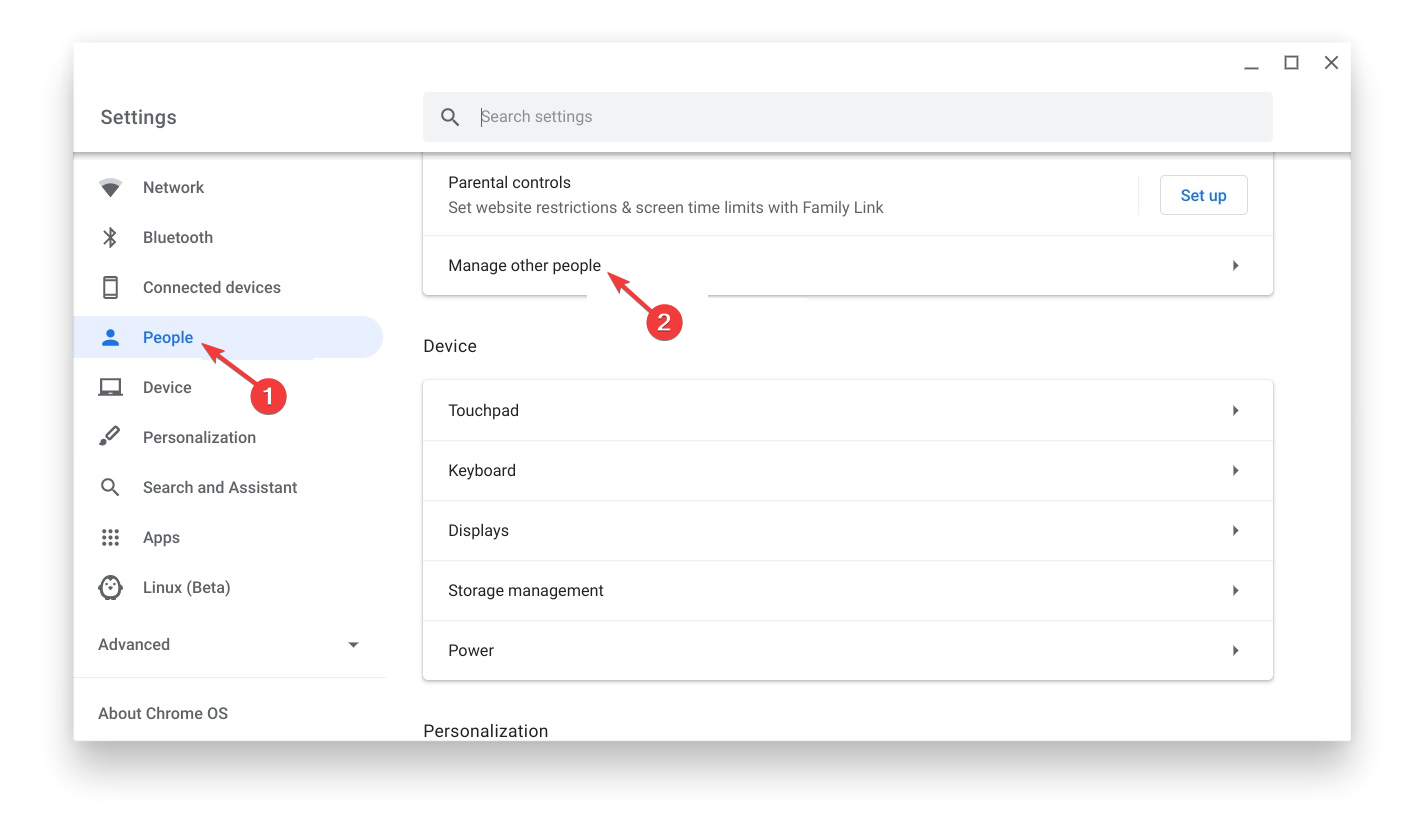The height and width of the screenshot is (817, 1406).
Task: Select the Search and Assistant magnifier icon
Action: [x=110, y=487]
